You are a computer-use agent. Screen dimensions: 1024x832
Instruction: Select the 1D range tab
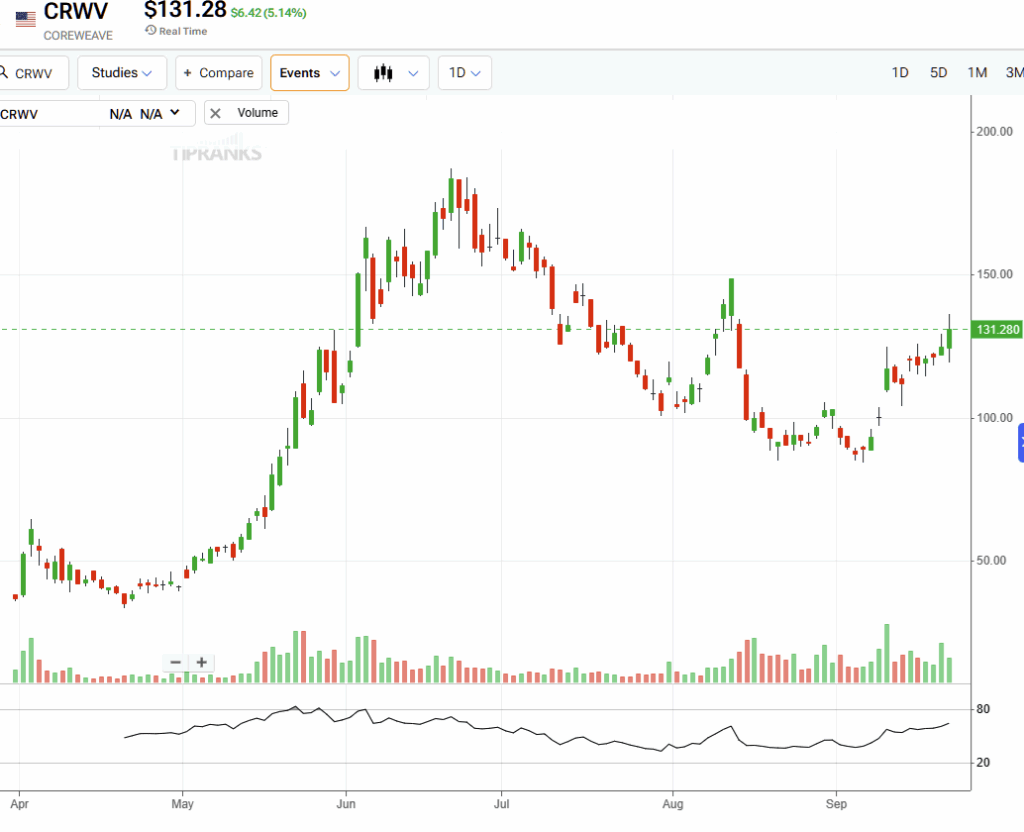coord(900,72)
